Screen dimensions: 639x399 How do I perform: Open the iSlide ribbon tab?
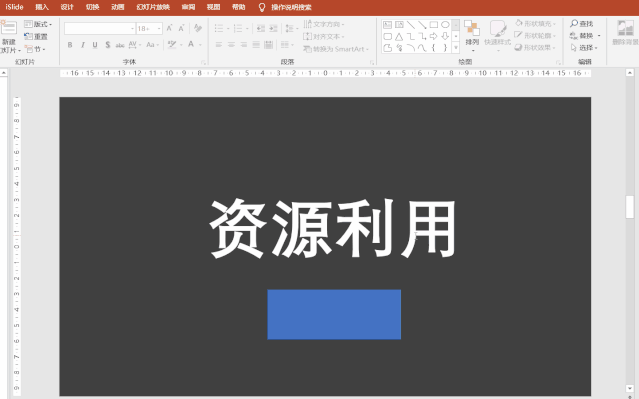tap(14, 7)
